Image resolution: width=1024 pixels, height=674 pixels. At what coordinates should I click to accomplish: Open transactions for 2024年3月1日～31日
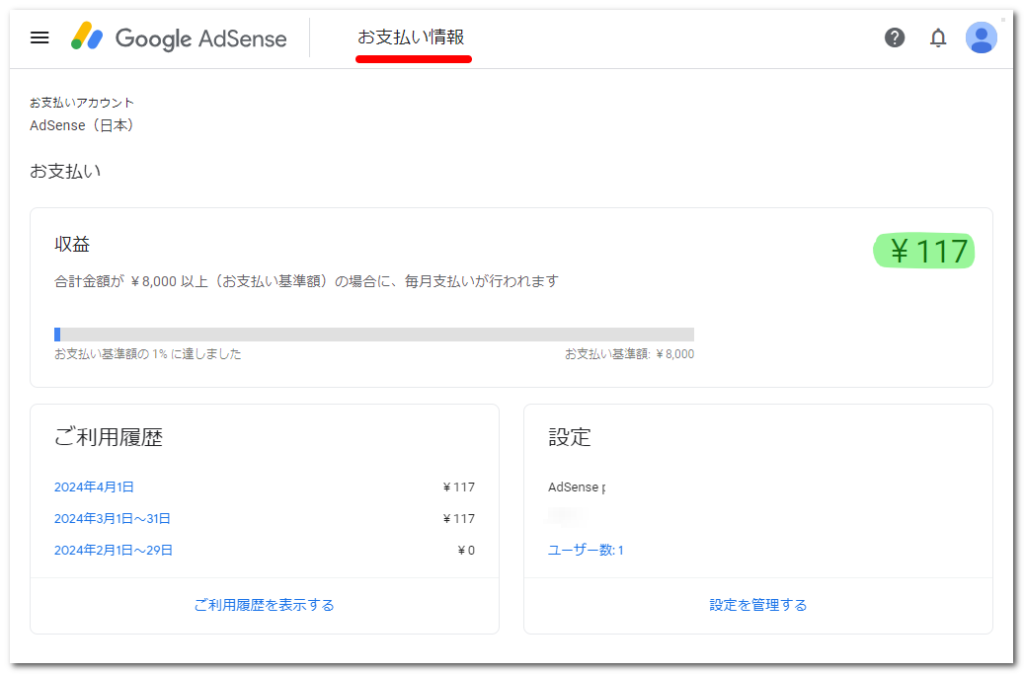[x=112, y=519]
